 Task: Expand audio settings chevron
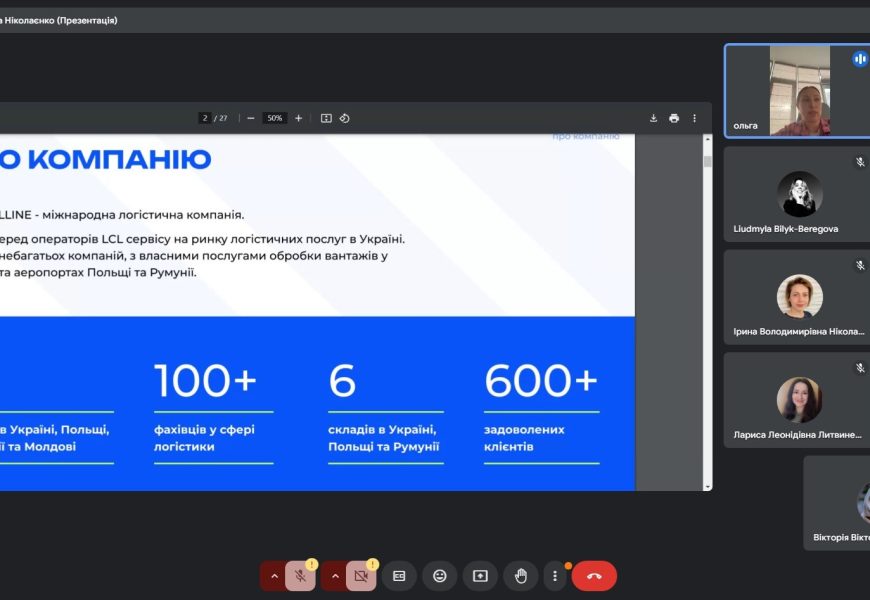pyautogui.click(x=274, y=576)
